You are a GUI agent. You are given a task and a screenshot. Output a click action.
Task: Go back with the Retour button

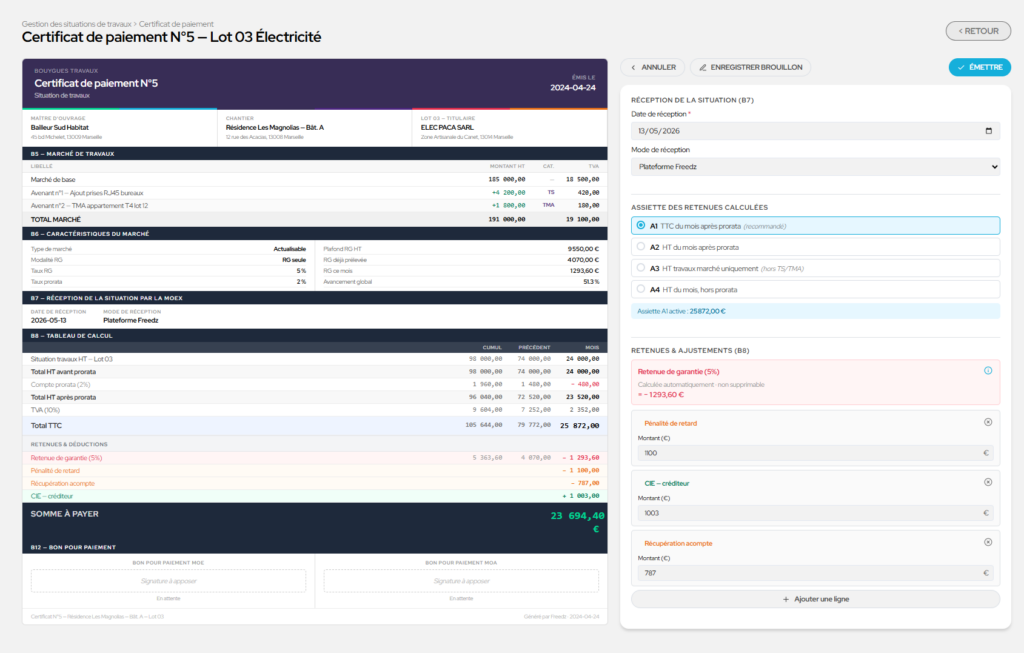(x=978, y=31)
